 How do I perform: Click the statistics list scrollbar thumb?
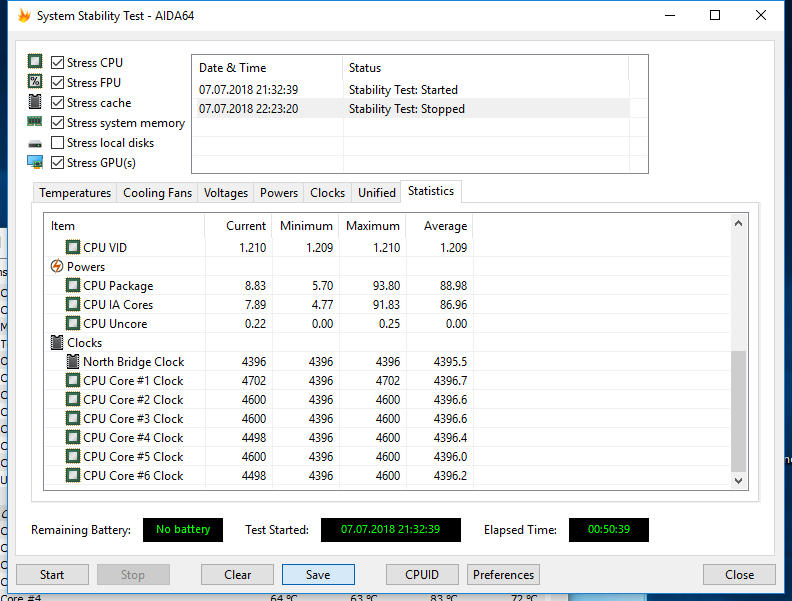pyautogui.click(x=738, y=411)
